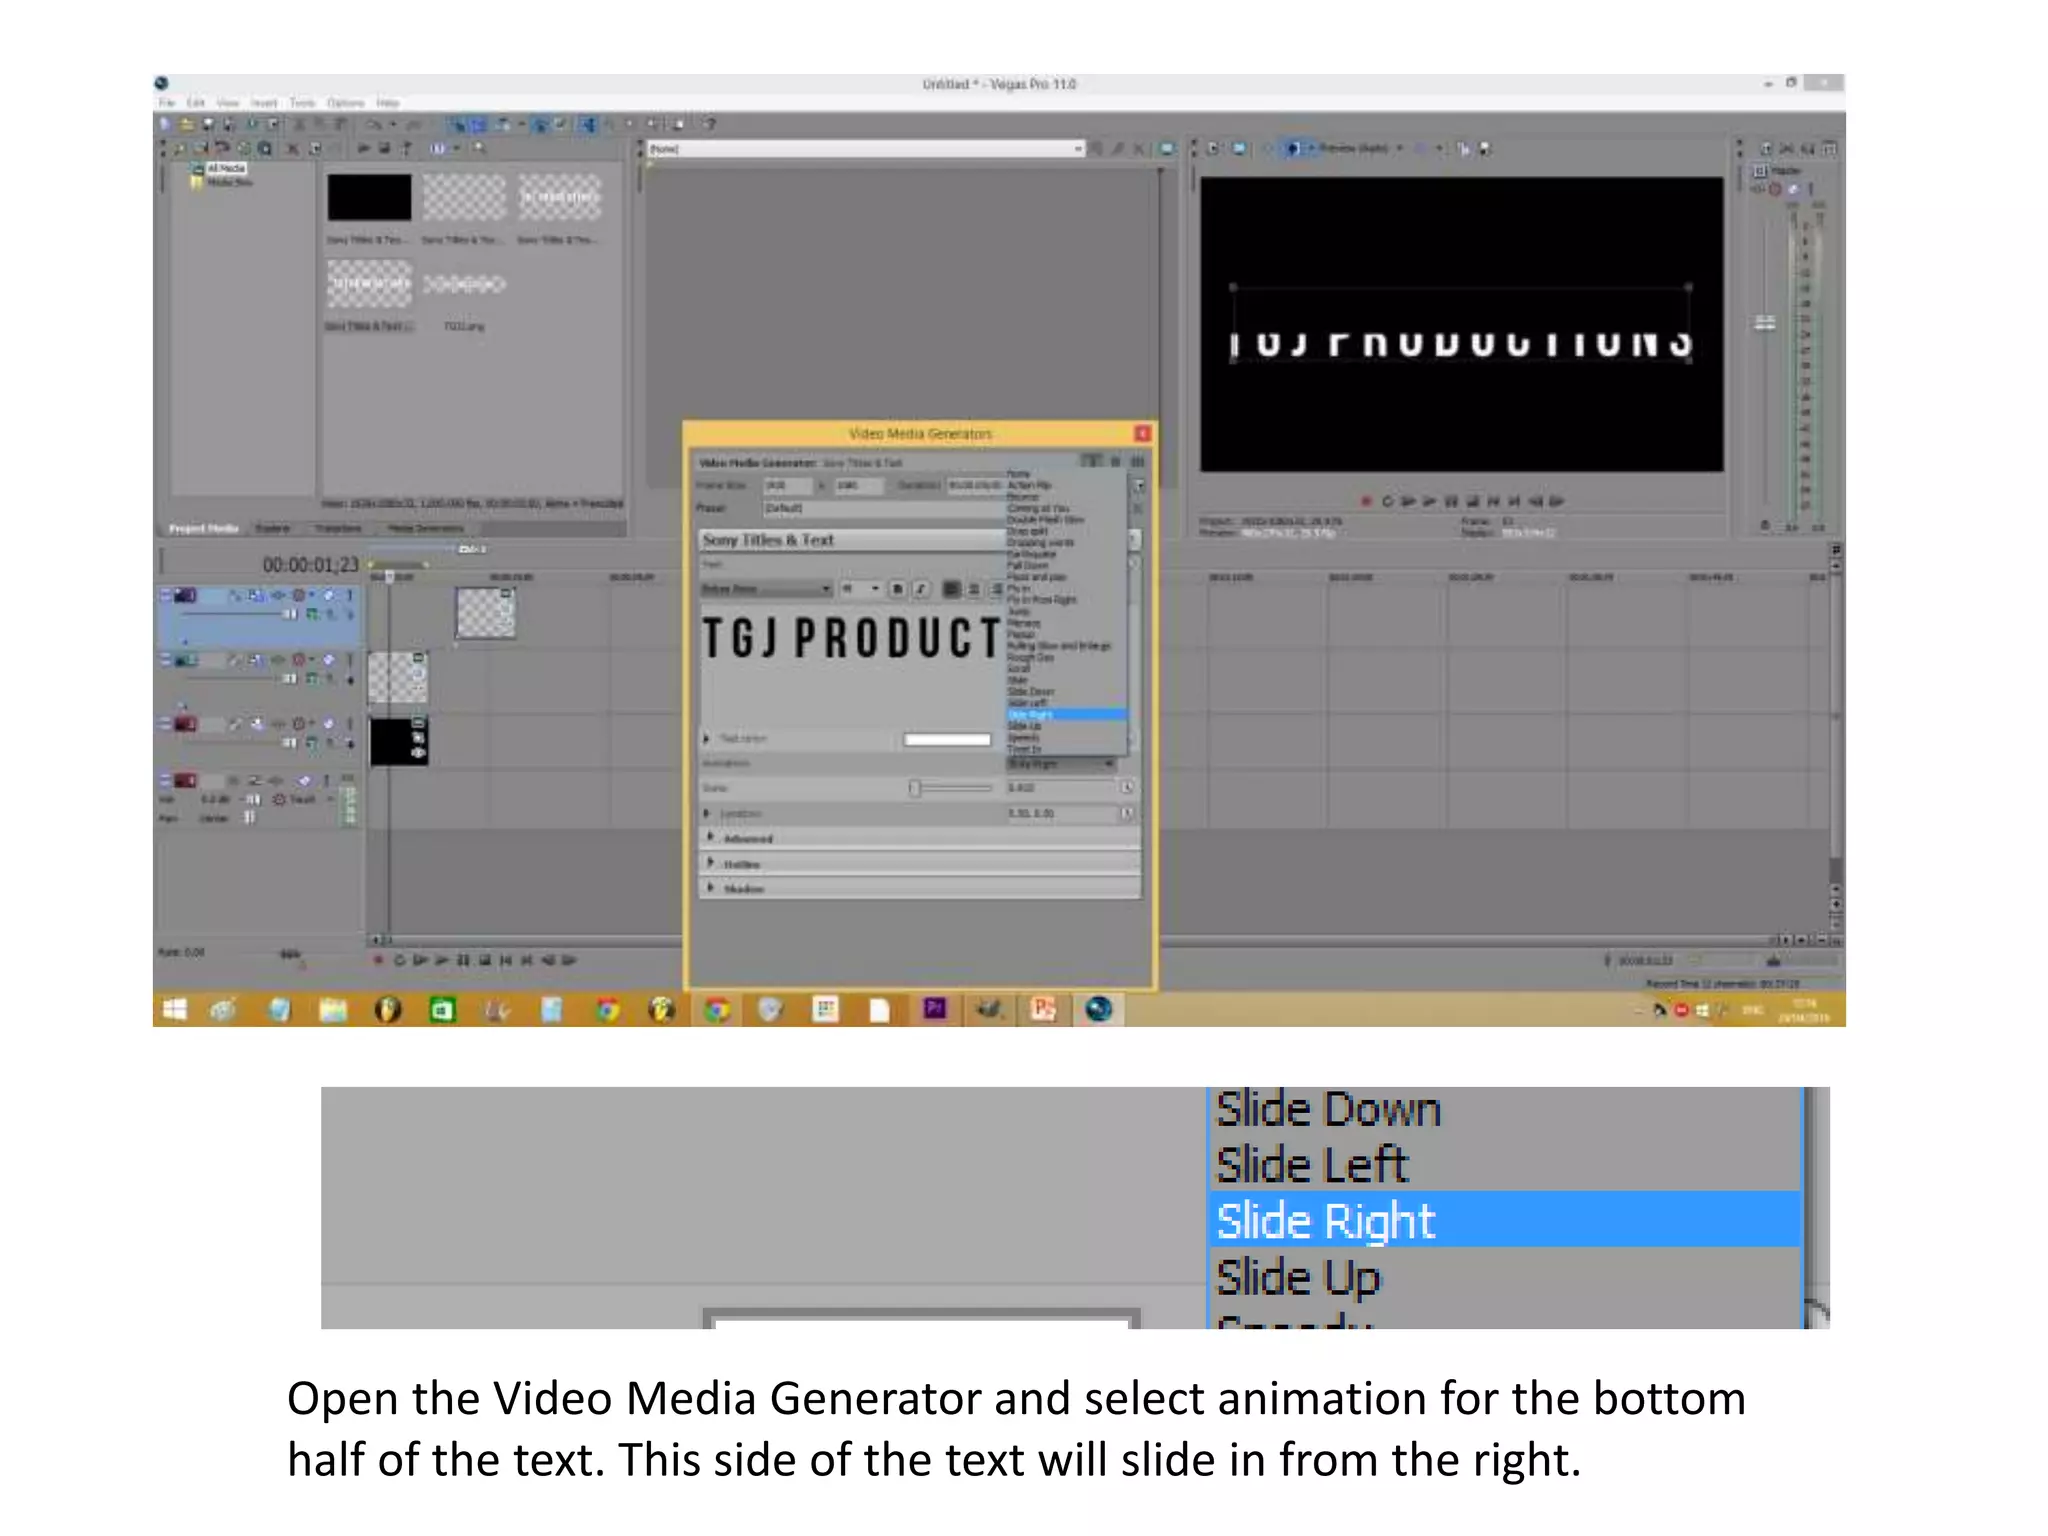
Task: Click Record in the preview transport bar
Action: (1366, 501)
